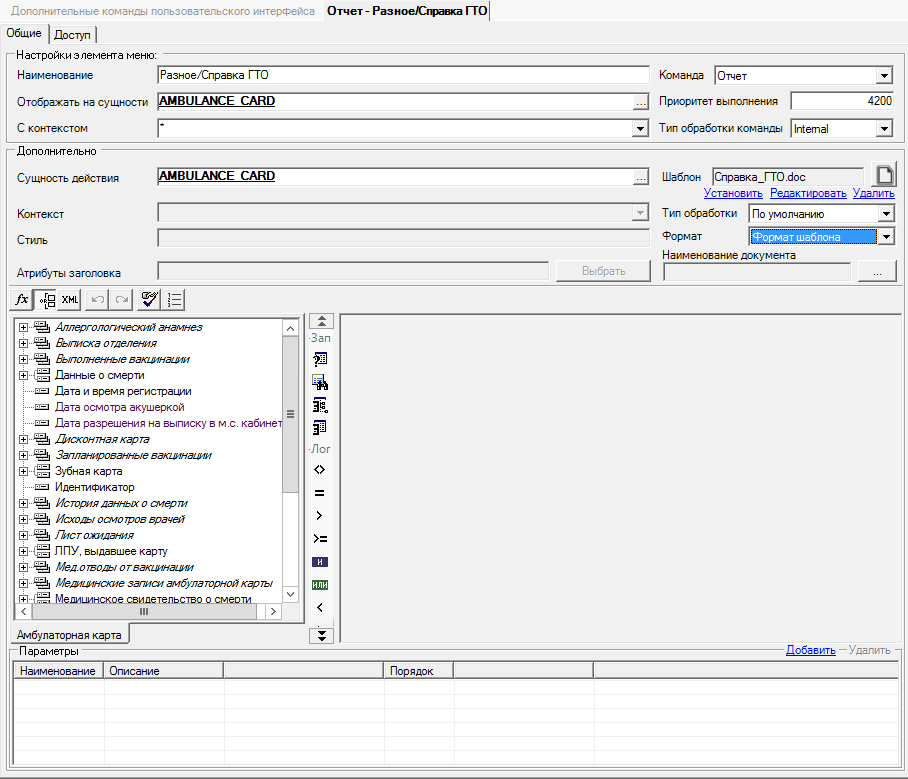Open the С контекстом dropdown
This screenshot has width=908, height=779.
(640, 129)
